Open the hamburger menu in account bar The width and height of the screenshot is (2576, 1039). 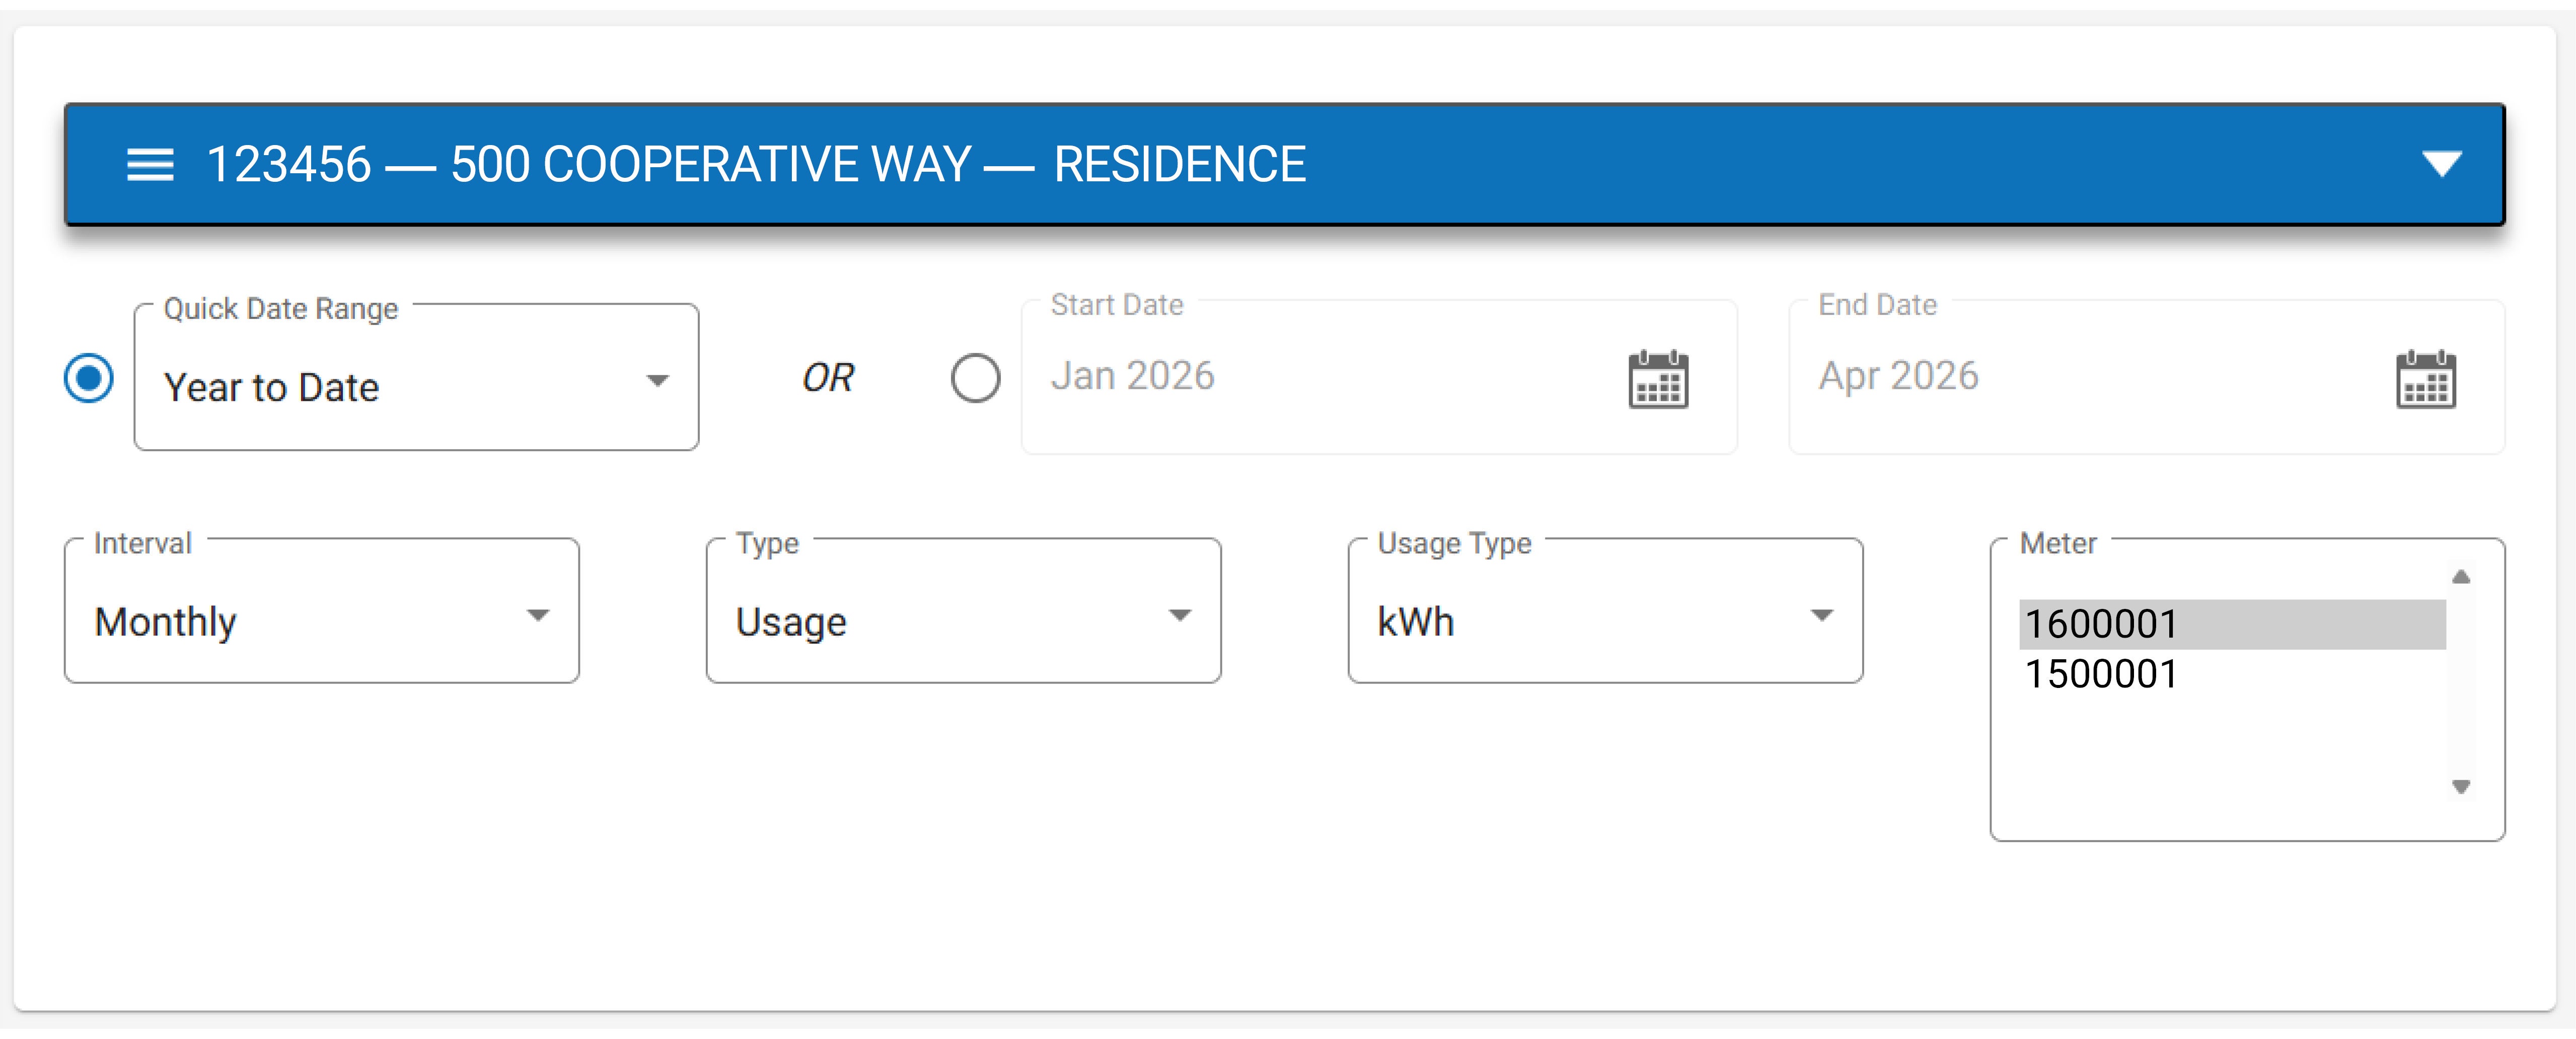click(150, 165)
